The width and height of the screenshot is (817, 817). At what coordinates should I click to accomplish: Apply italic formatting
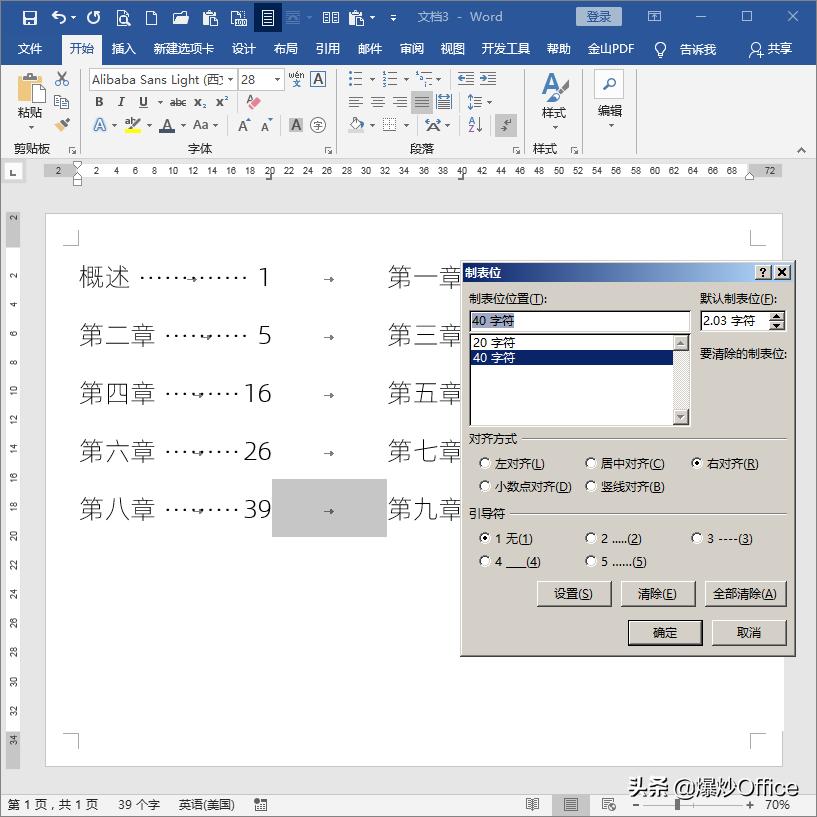coord(121,101)
